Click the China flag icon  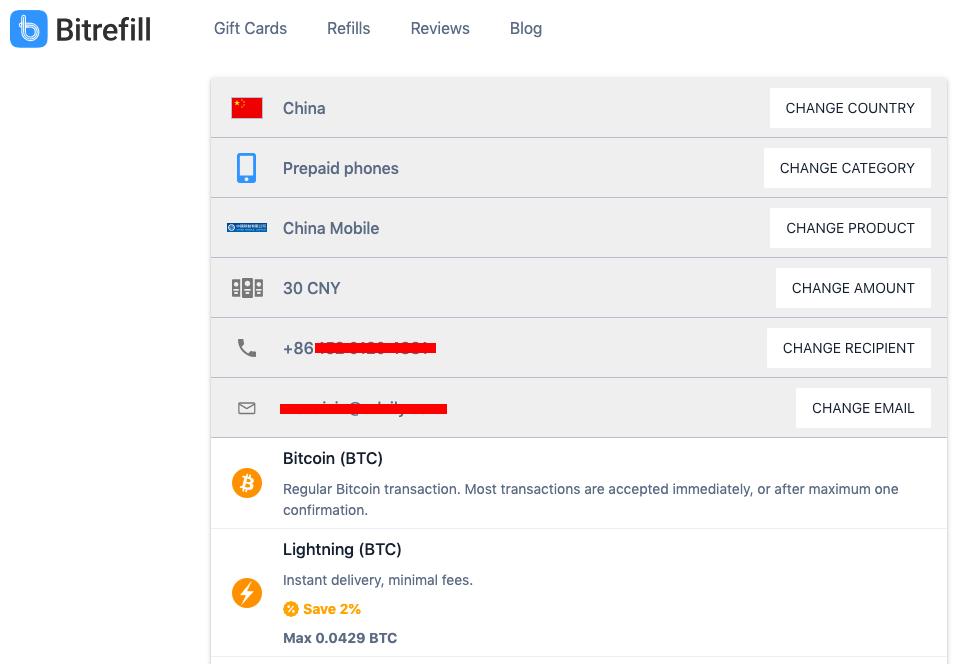[247, 107]
